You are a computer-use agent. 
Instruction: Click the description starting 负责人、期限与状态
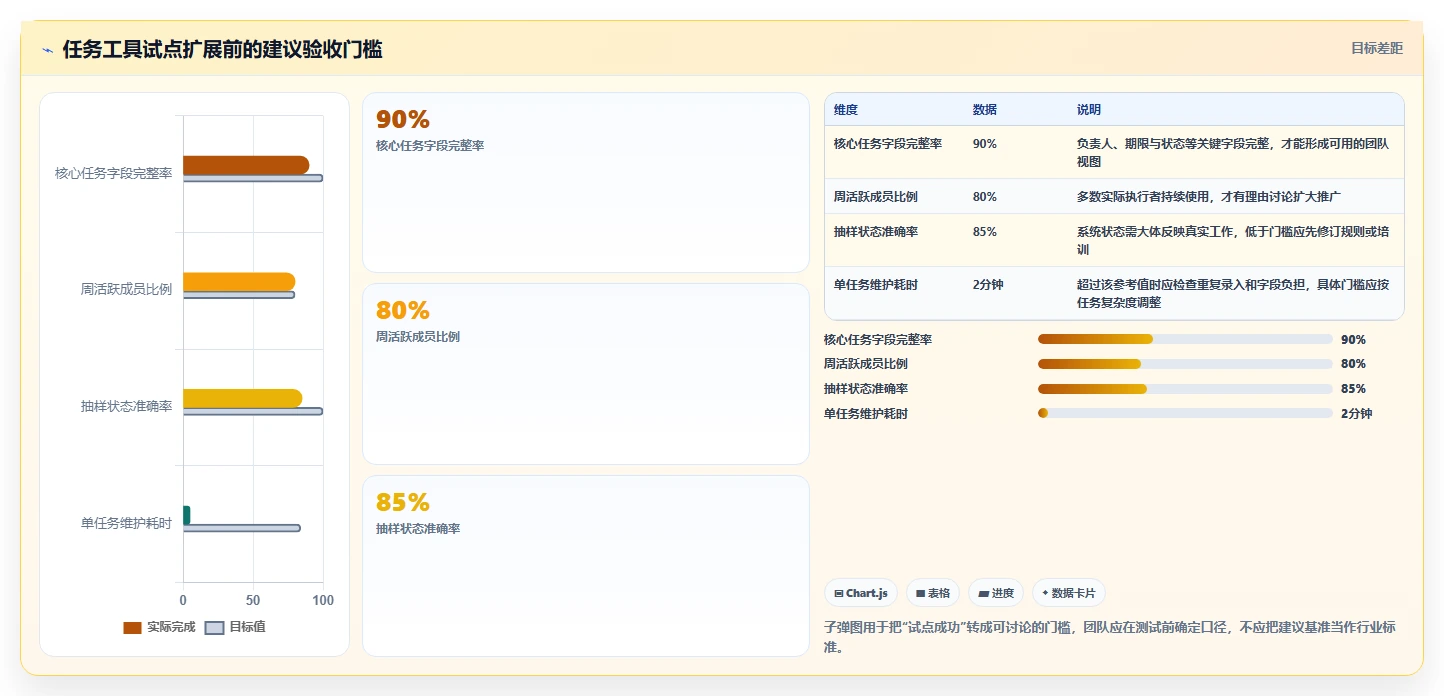1233,153
